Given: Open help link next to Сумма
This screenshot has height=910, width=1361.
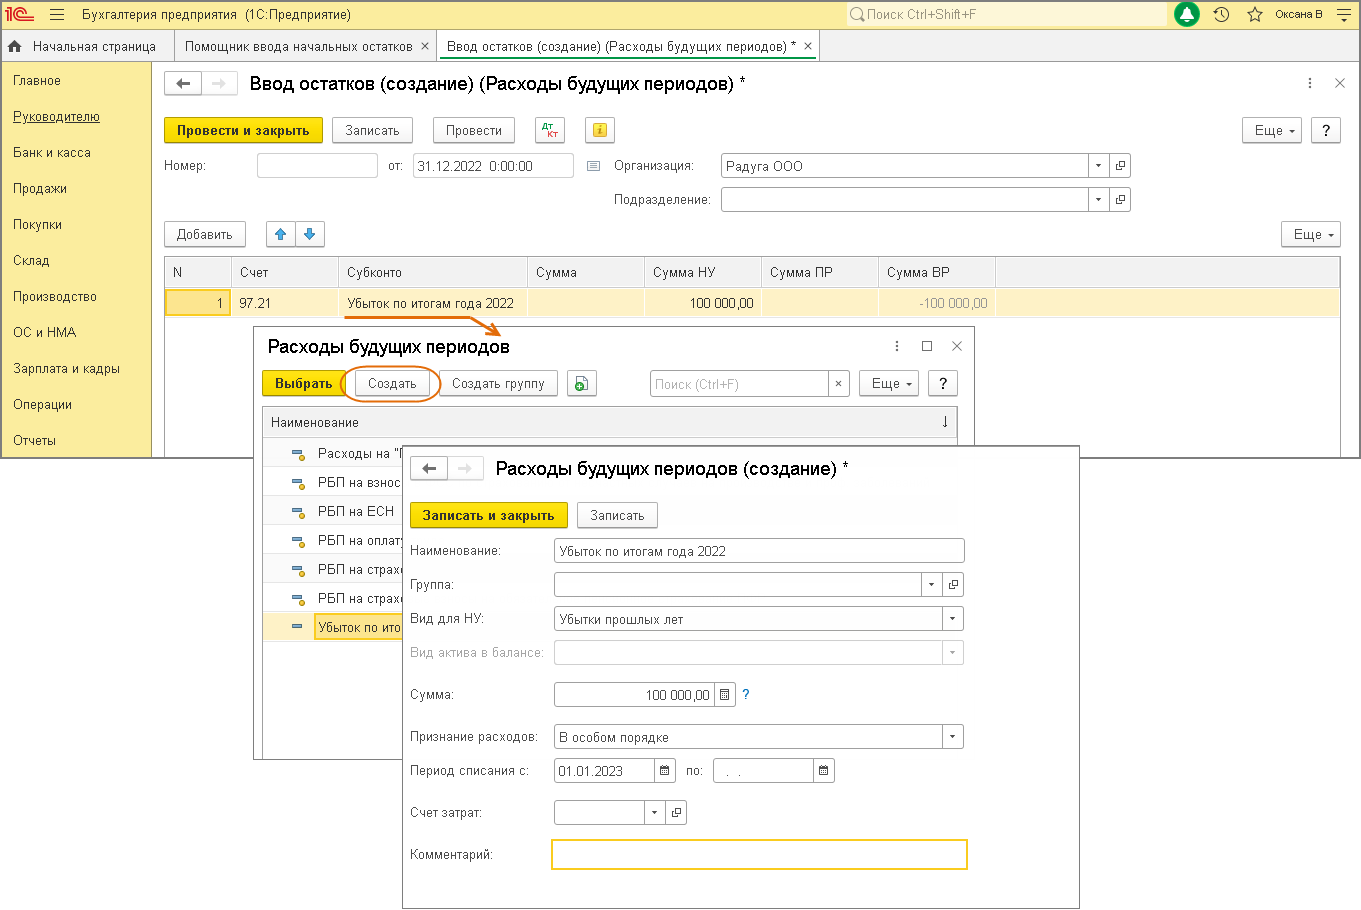Looking at the screenshot, I should [x=746, y=694].
